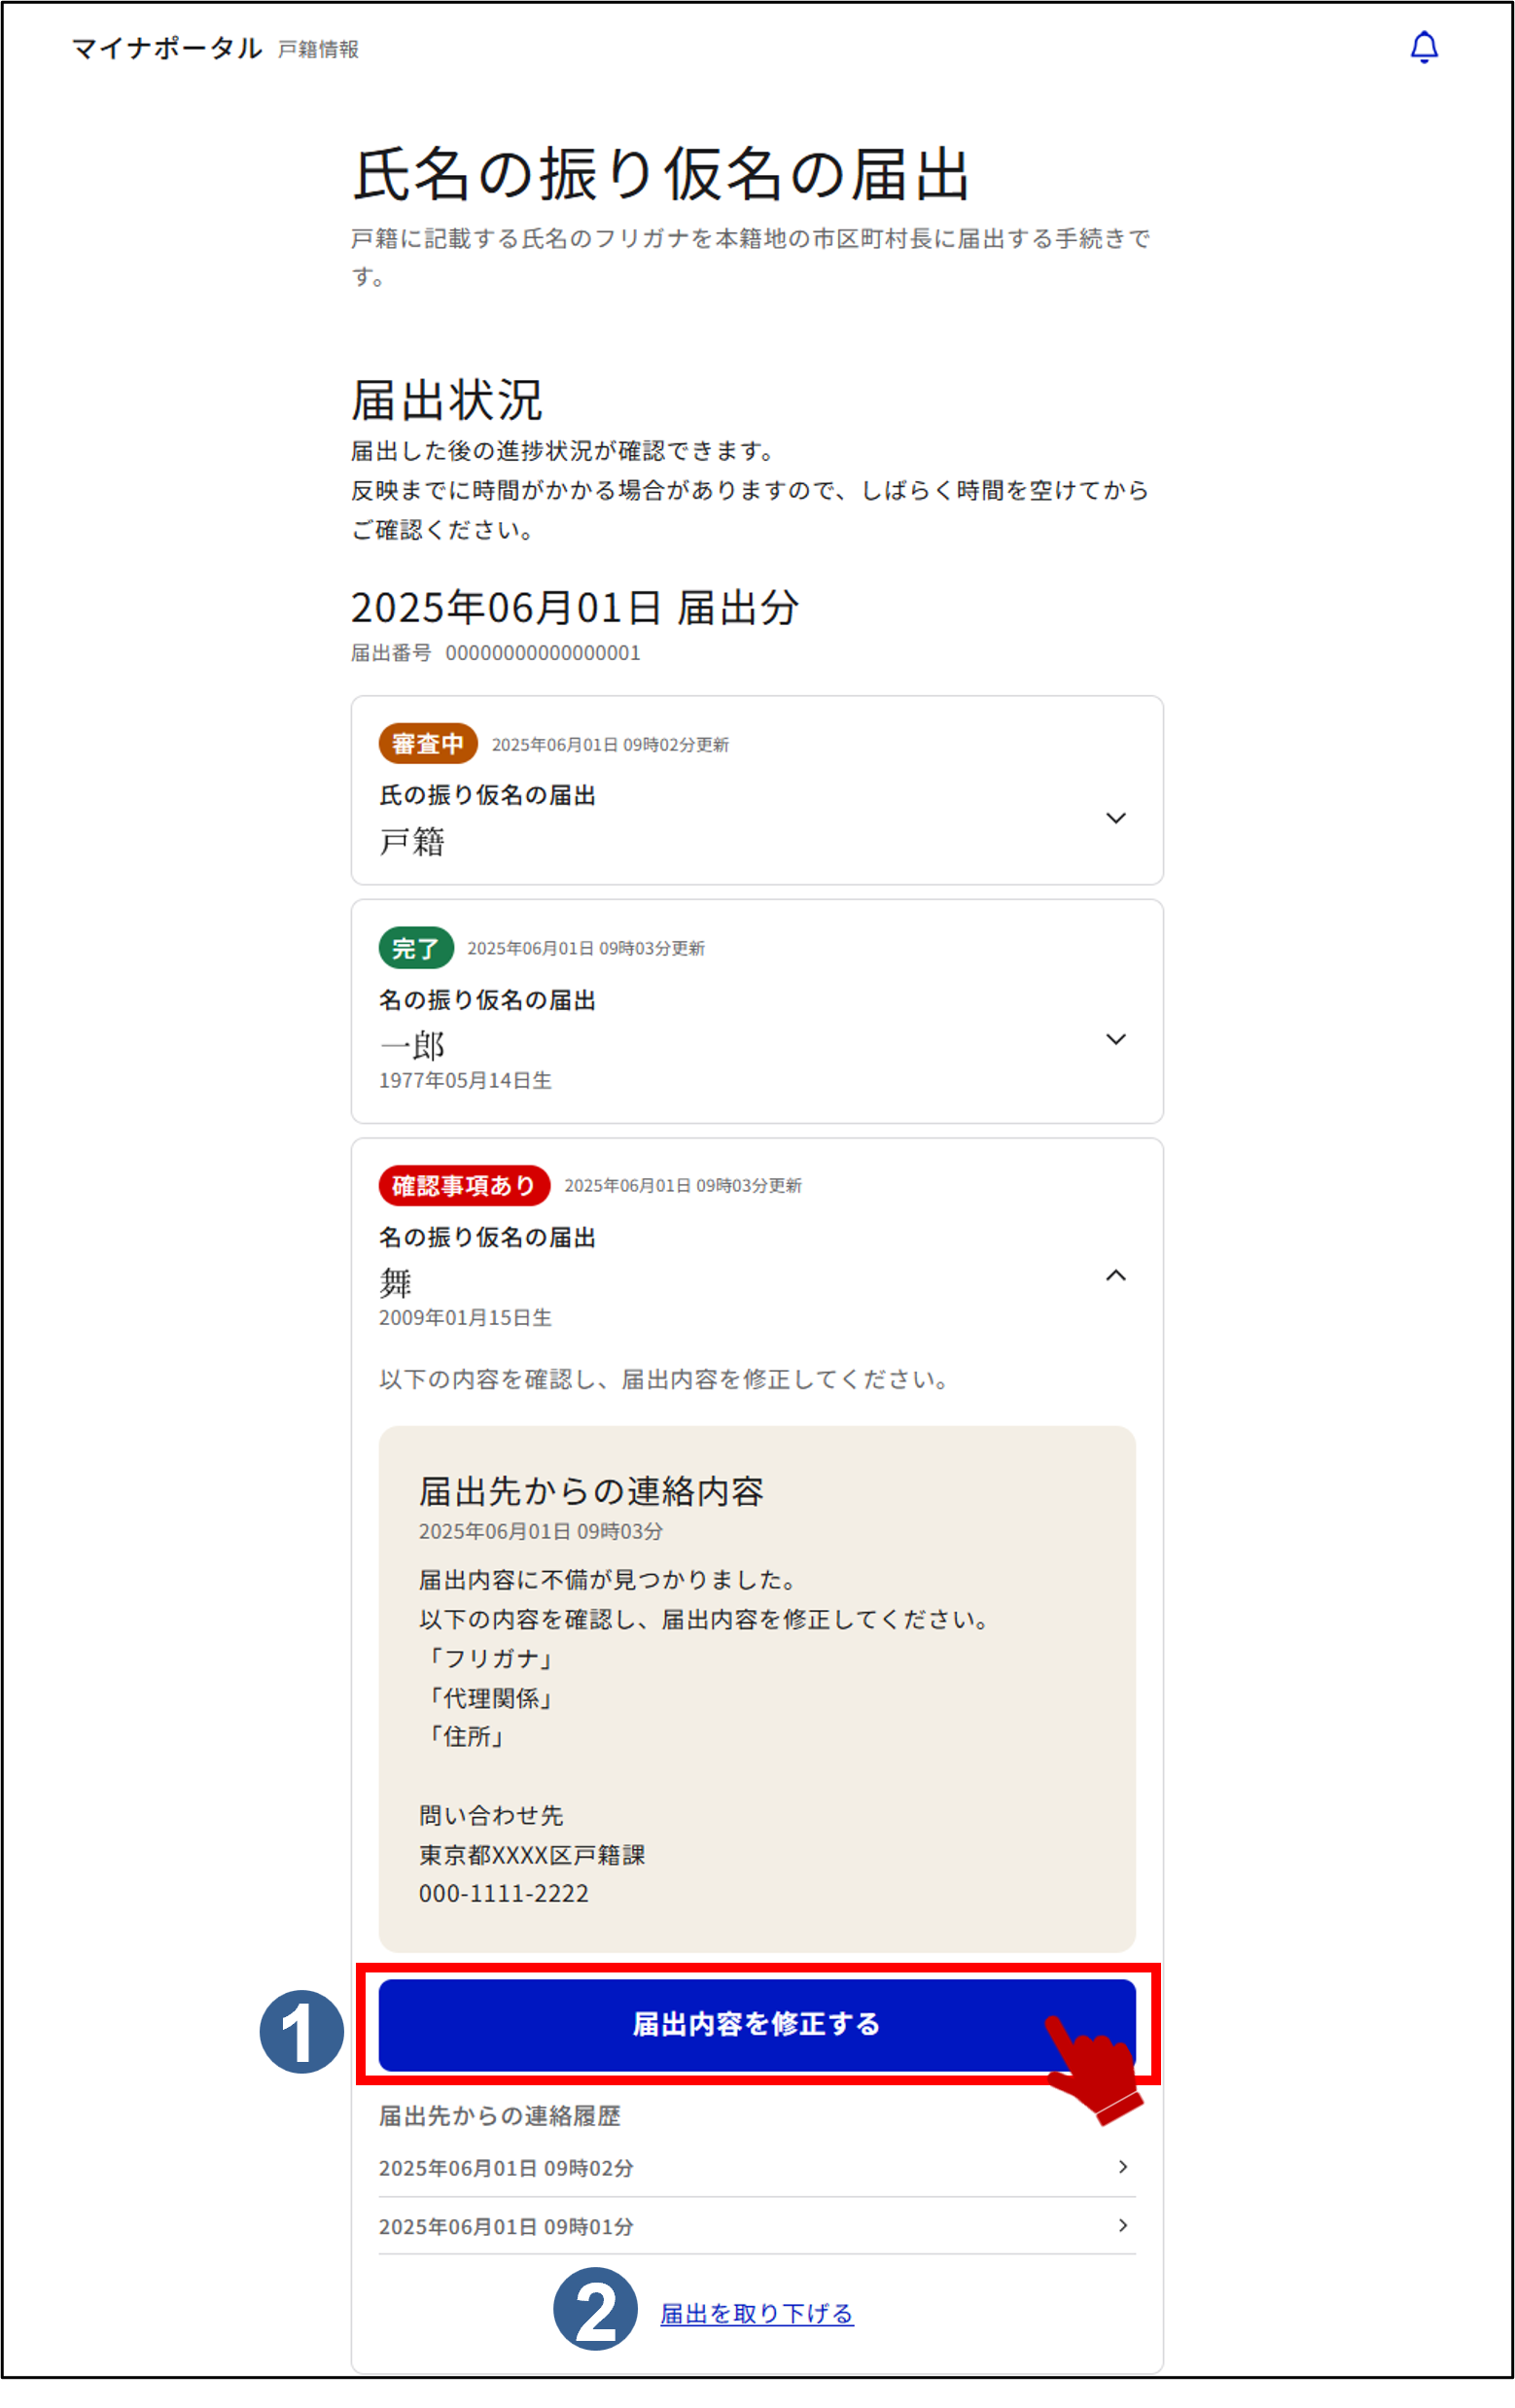The width and height of the screenshot is (1515, 2408).
Task: Click the 氏の振り仮名の届出 card title
Action: pos(487,795)
